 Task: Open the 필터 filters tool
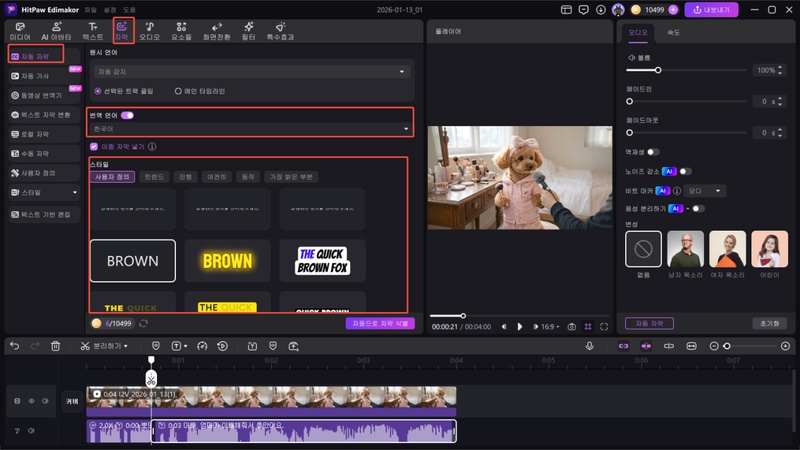click(x=248, y=31)
